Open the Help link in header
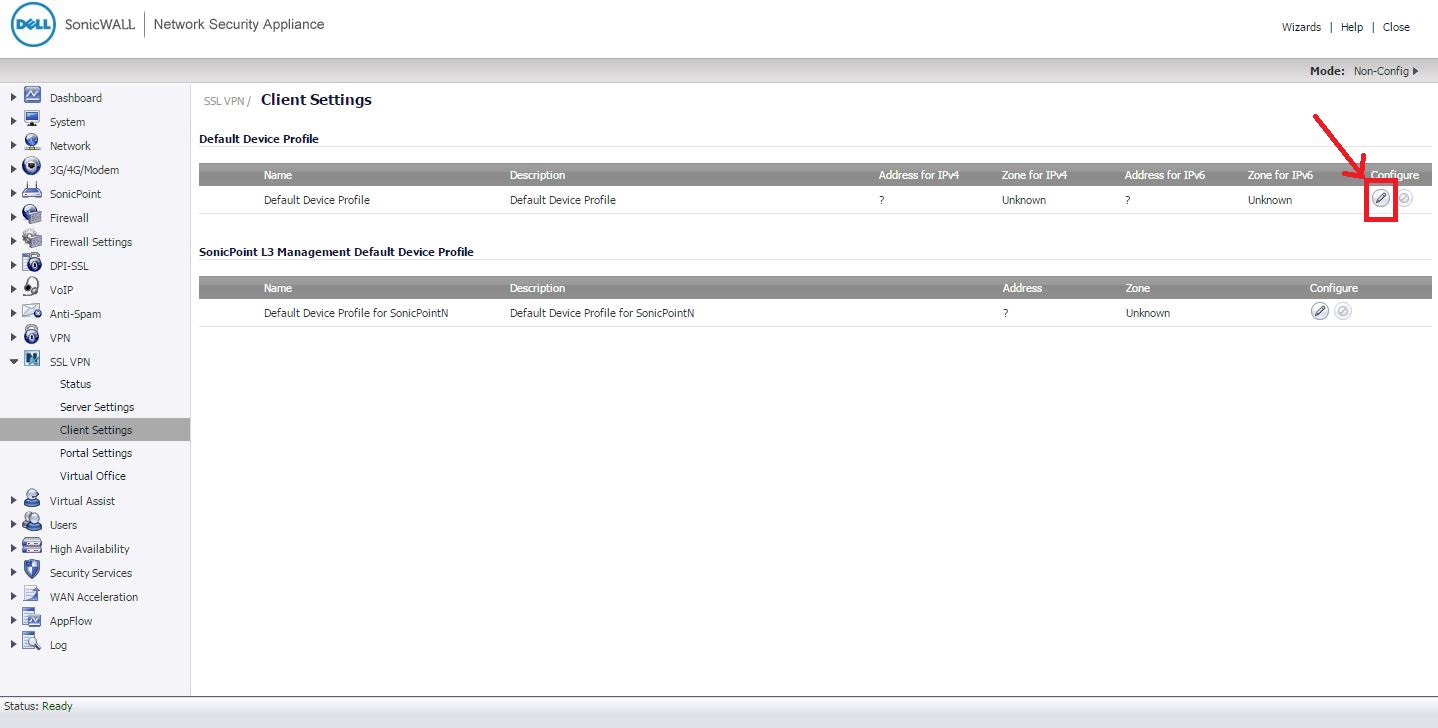This screenshot has height=728, width=1438. (x=1351, y=27)
